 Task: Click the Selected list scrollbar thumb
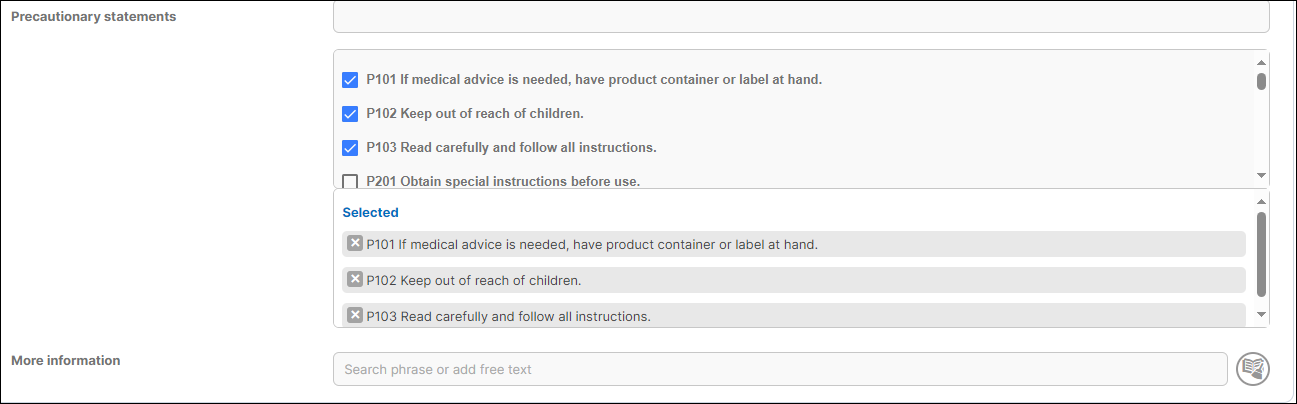pyautogui.click(x=1261, y=253)
